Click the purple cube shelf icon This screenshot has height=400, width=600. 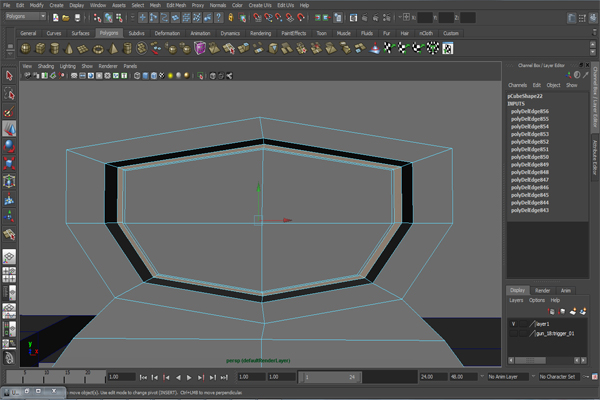pyautogui.click(x=200, y=49)
